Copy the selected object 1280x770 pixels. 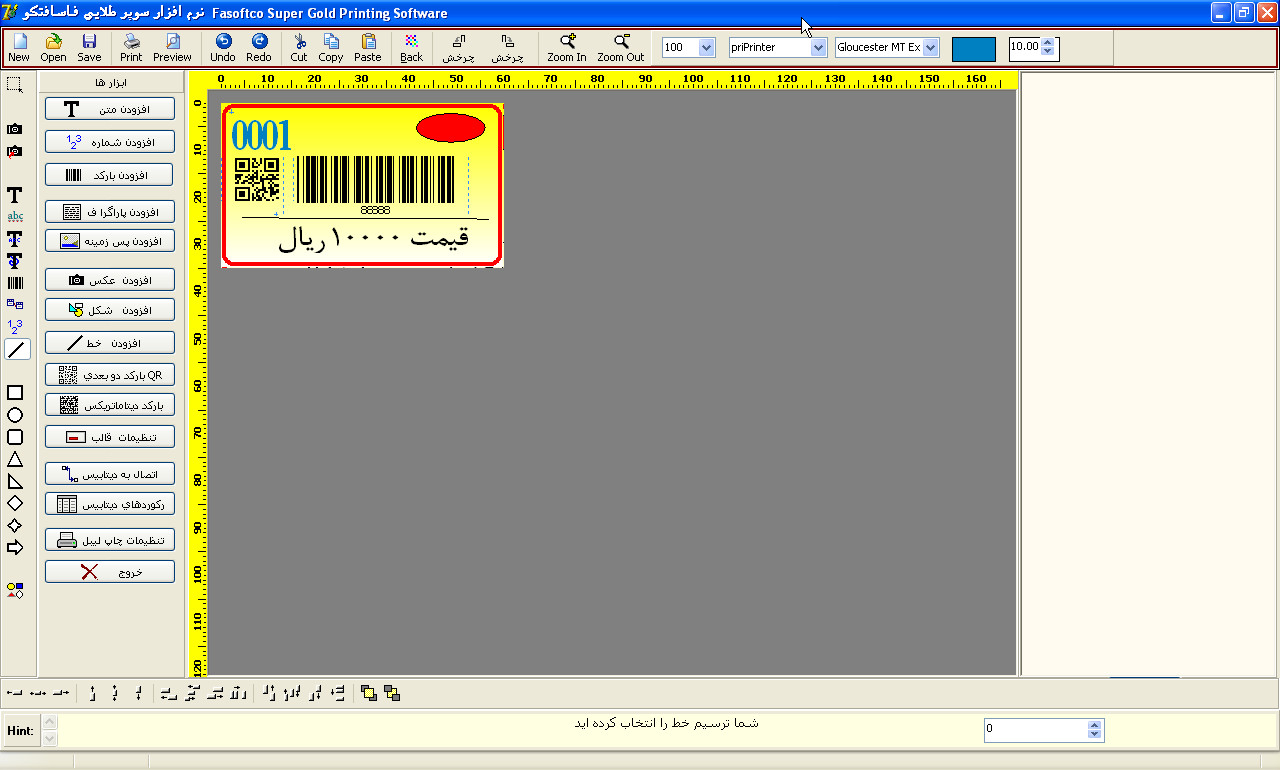[331, 48]
